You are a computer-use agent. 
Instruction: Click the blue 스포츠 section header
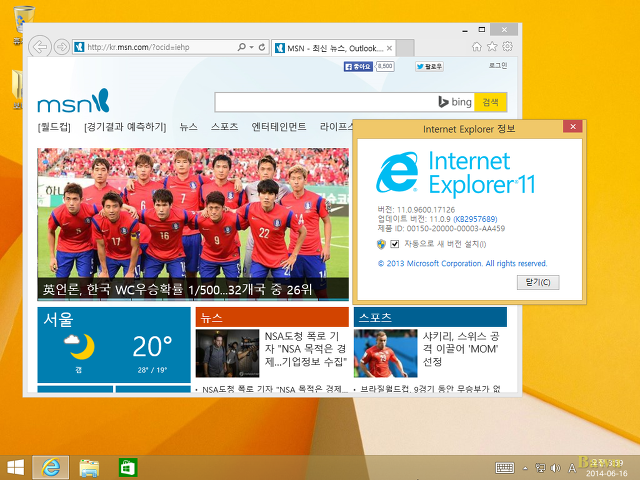click(430, 317)
